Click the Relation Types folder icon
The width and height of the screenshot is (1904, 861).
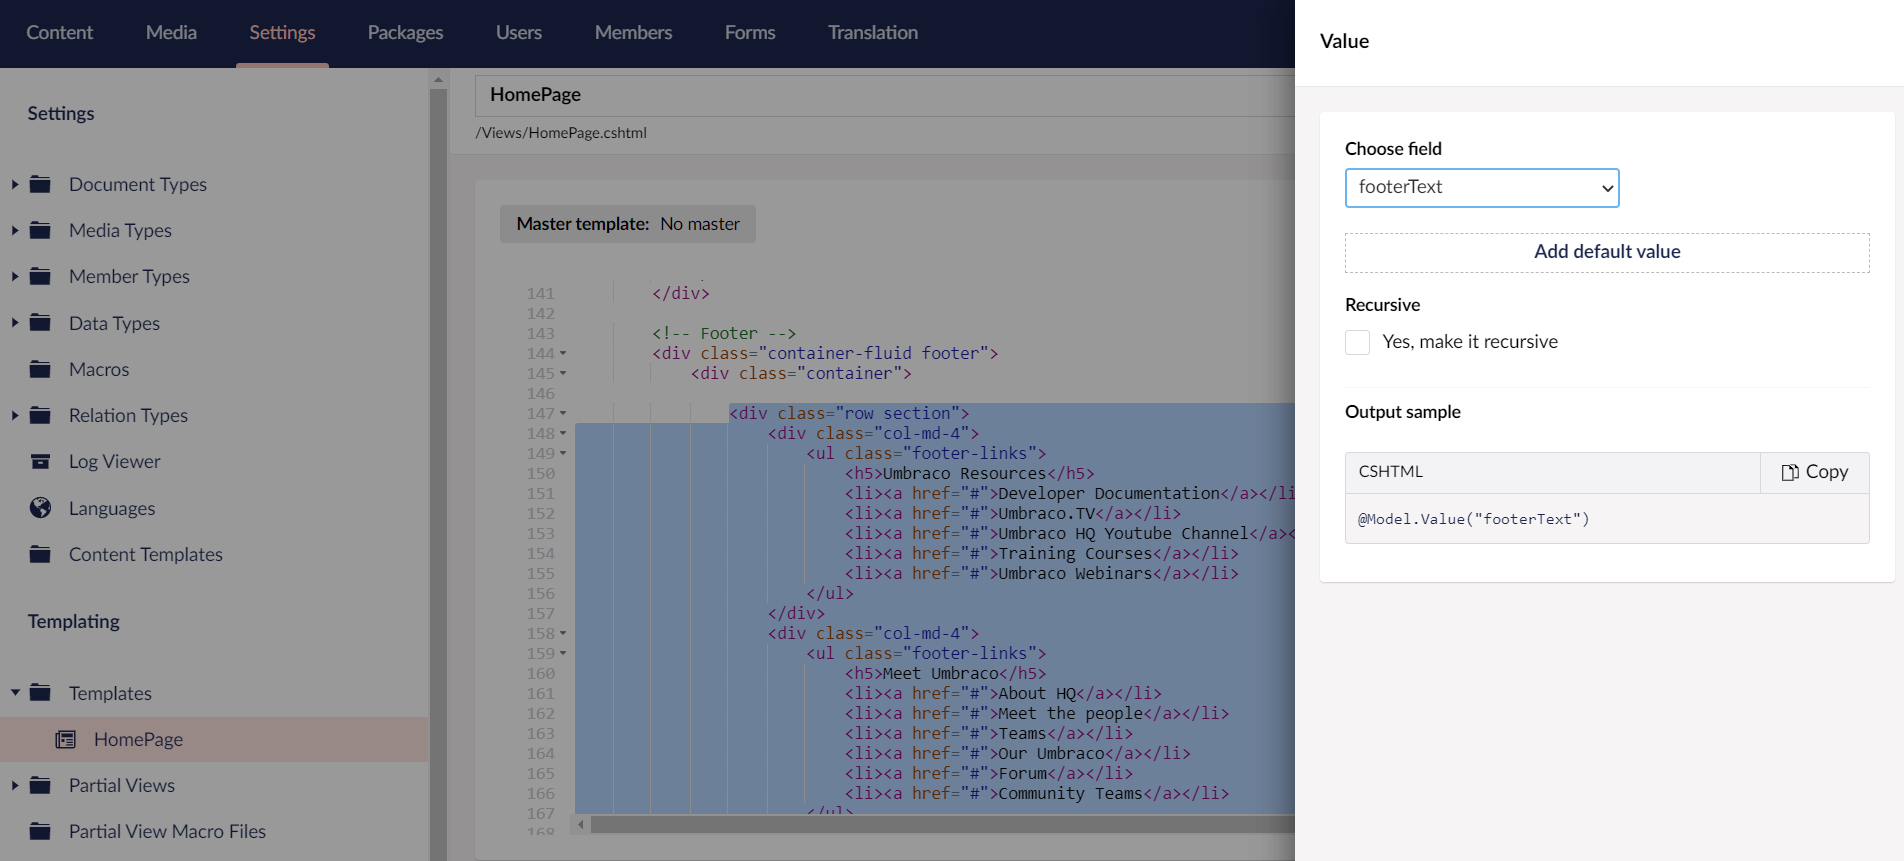click(40, 415)
